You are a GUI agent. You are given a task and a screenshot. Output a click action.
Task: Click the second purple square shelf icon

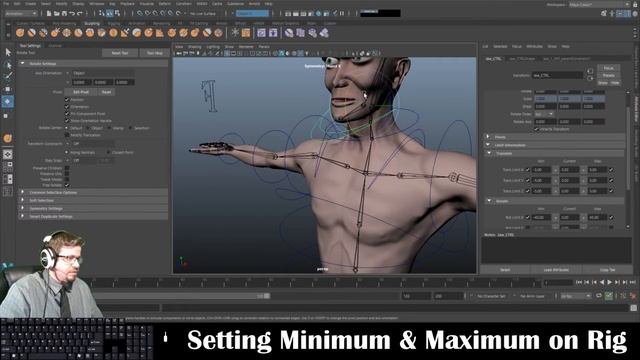click(273, 33)
